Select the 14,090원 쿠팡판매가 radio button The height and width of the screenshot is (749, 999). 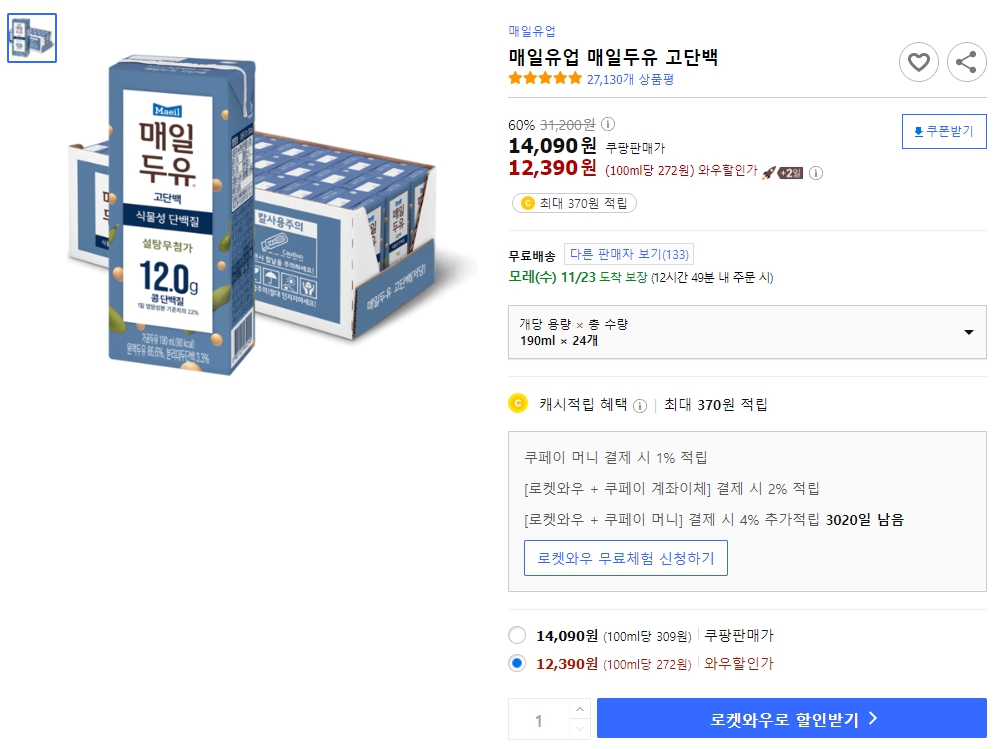pyautogui.click(x=517, y=635)
